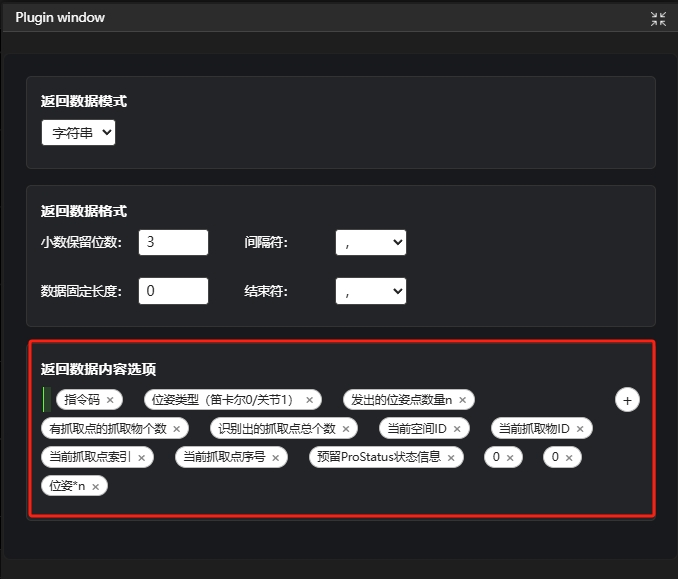
Task: Remove the 位姿类型 tag via its x icon
Action: (309, 400)
